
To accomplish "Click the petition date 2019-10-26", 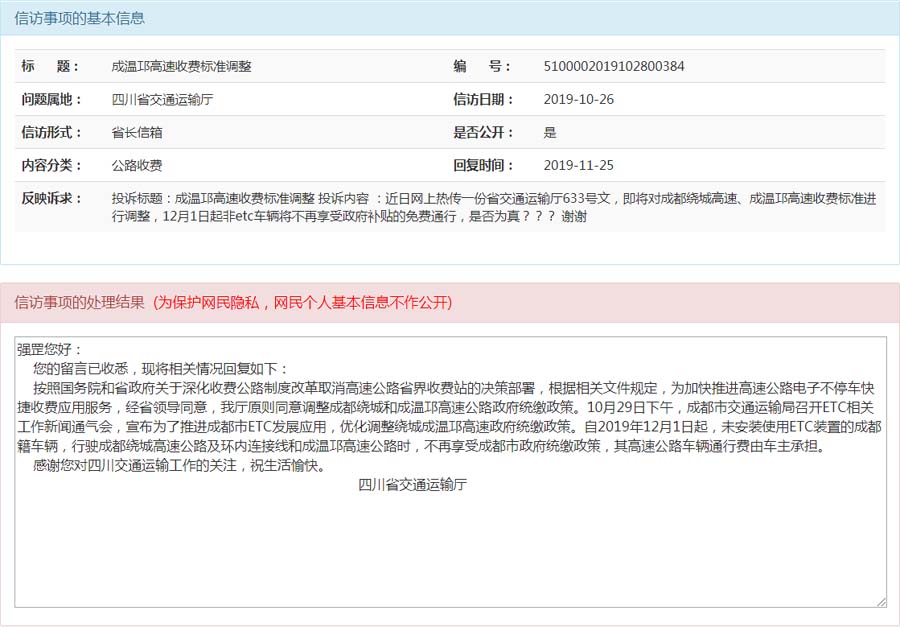I will pos(579,100).
